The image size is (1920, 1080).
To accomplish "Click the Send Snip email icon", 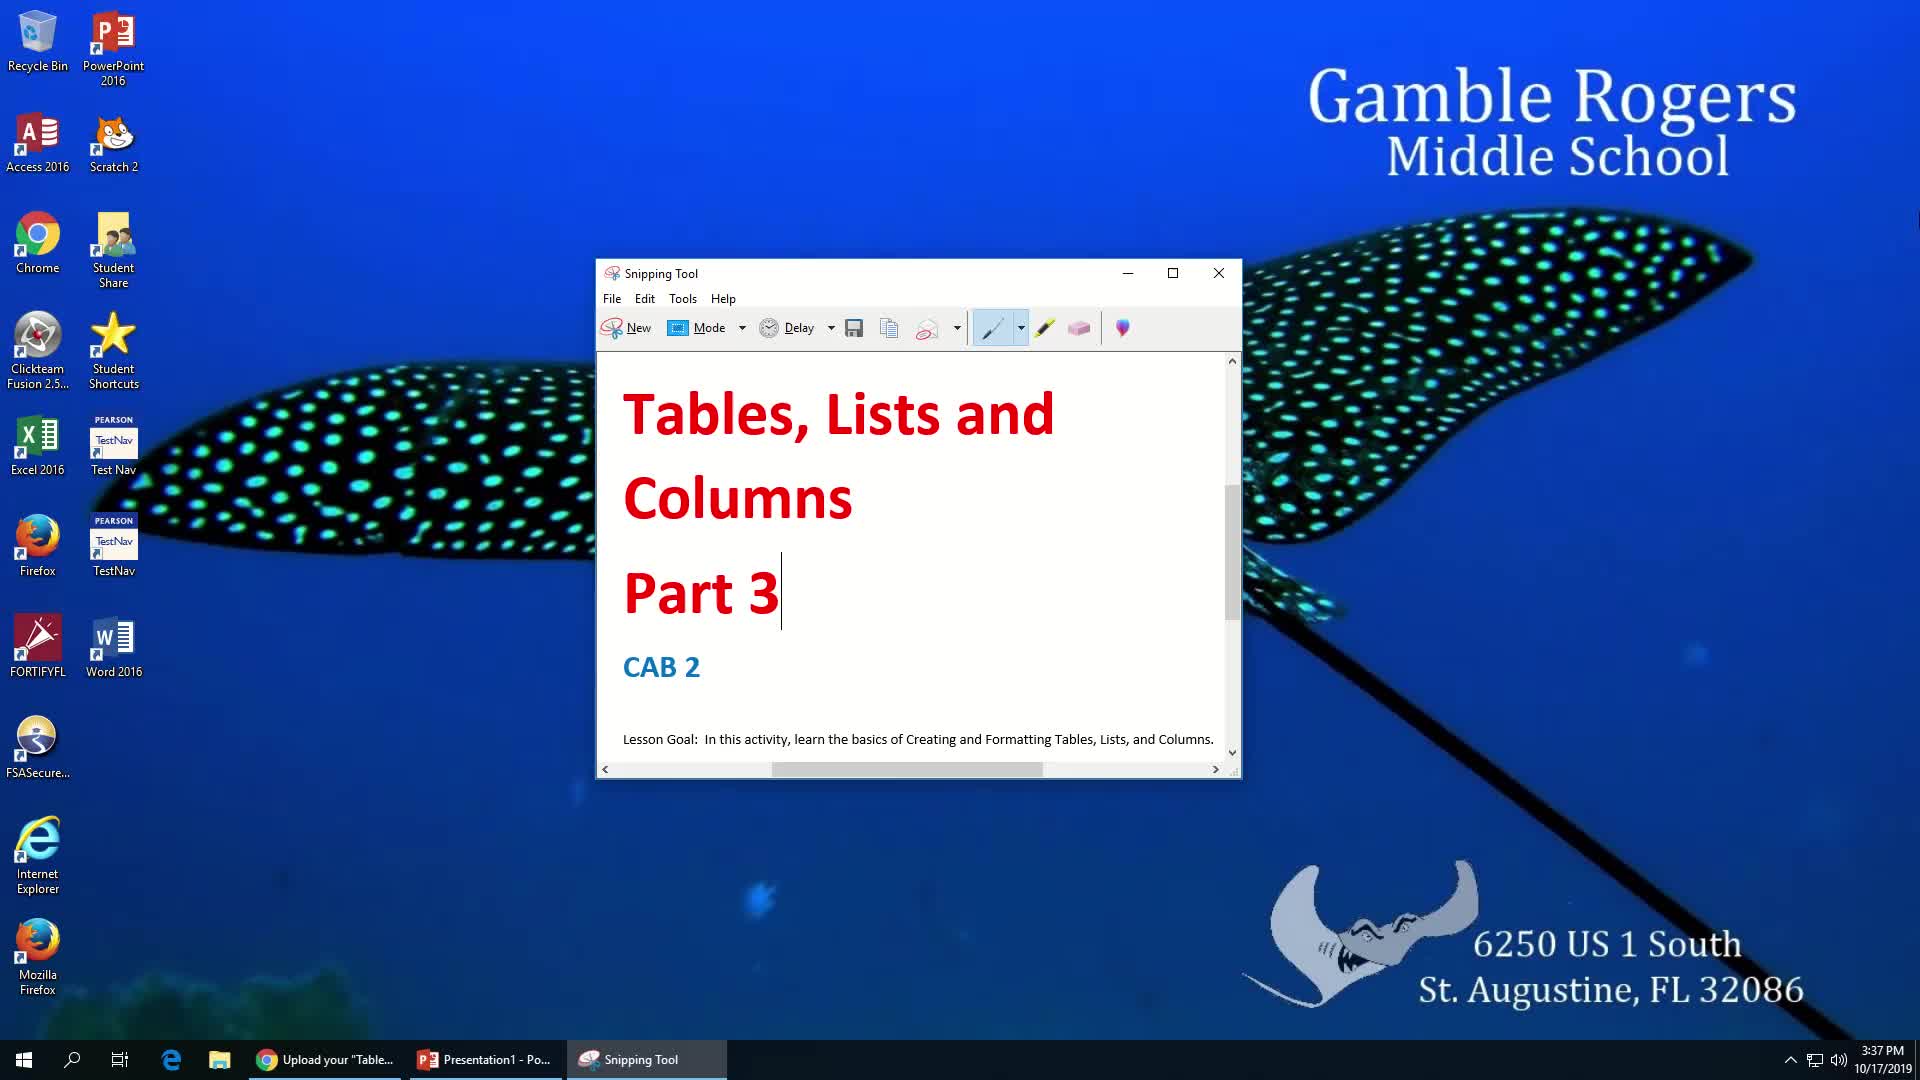I will click(927, 328).
